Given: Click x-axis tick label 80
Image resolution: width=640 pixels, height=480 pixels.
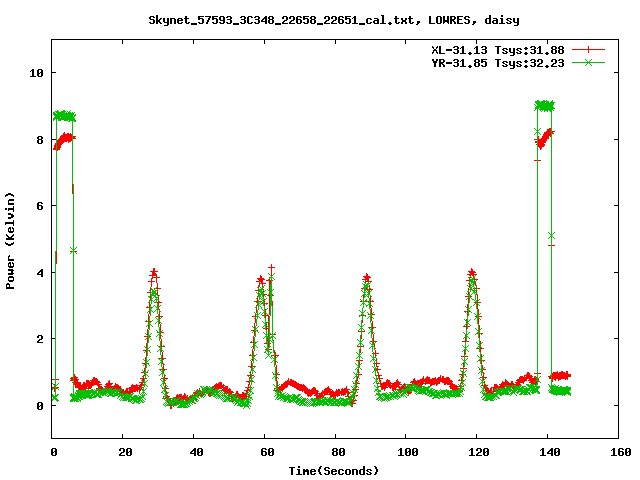Looking at the screenshot, I should click(338, 452).
